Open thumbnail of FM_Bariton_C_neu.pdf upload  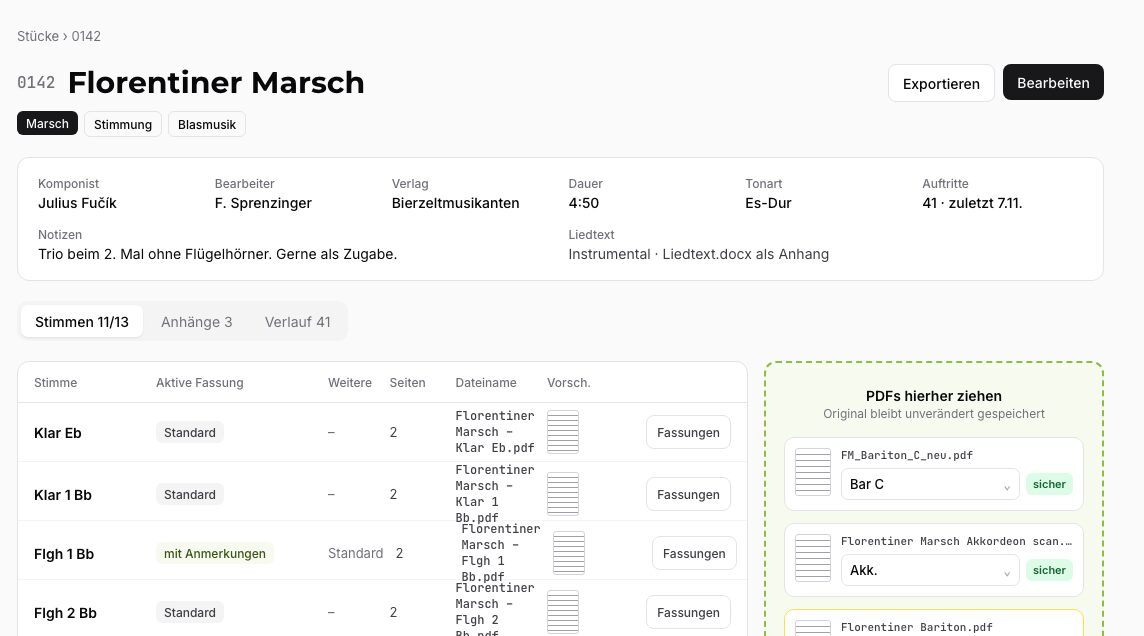[x=813, y=472]
